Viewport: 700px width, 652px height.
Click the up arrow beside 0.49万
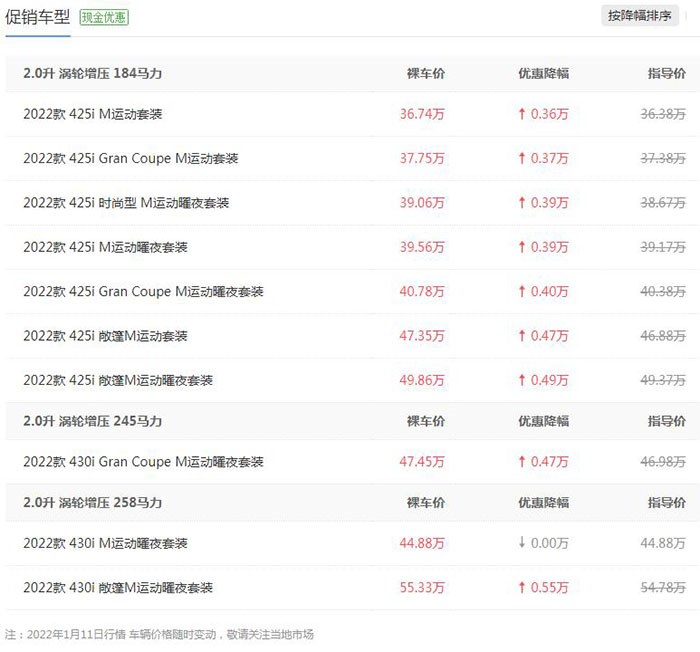(521, 380)
